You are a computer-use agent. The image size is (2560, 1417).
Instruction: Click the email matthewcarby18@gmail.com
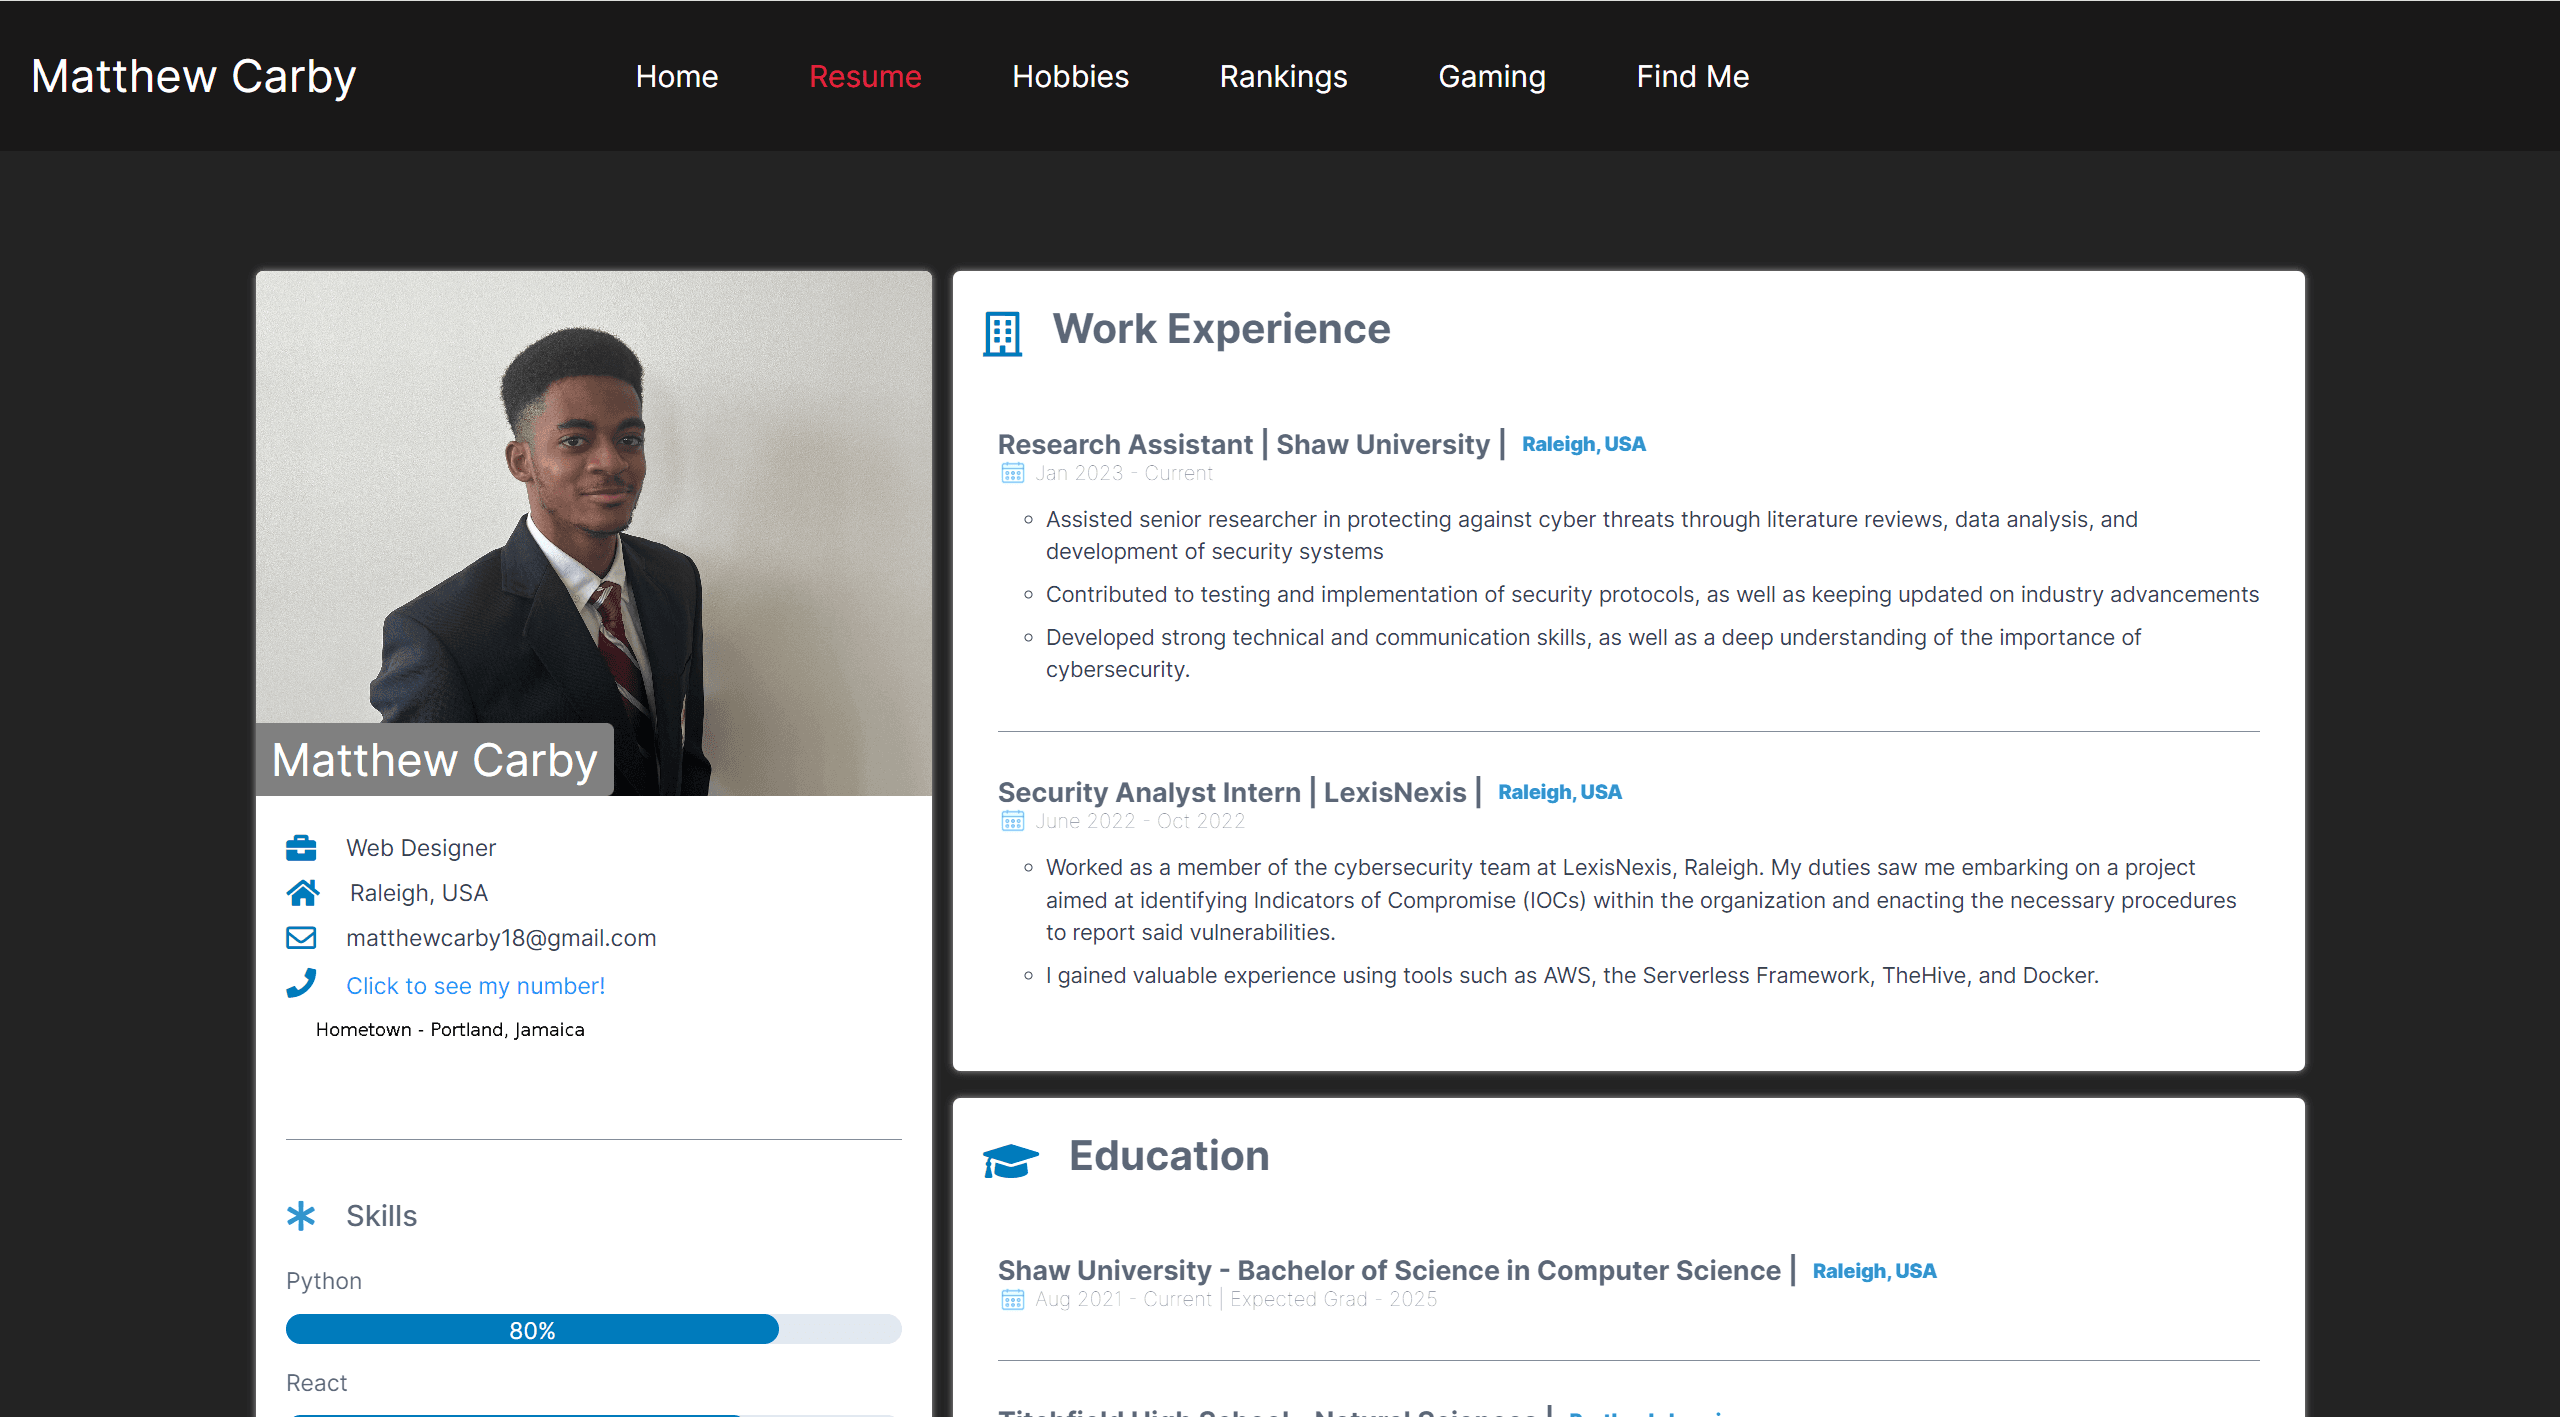[x=501, y=938]
